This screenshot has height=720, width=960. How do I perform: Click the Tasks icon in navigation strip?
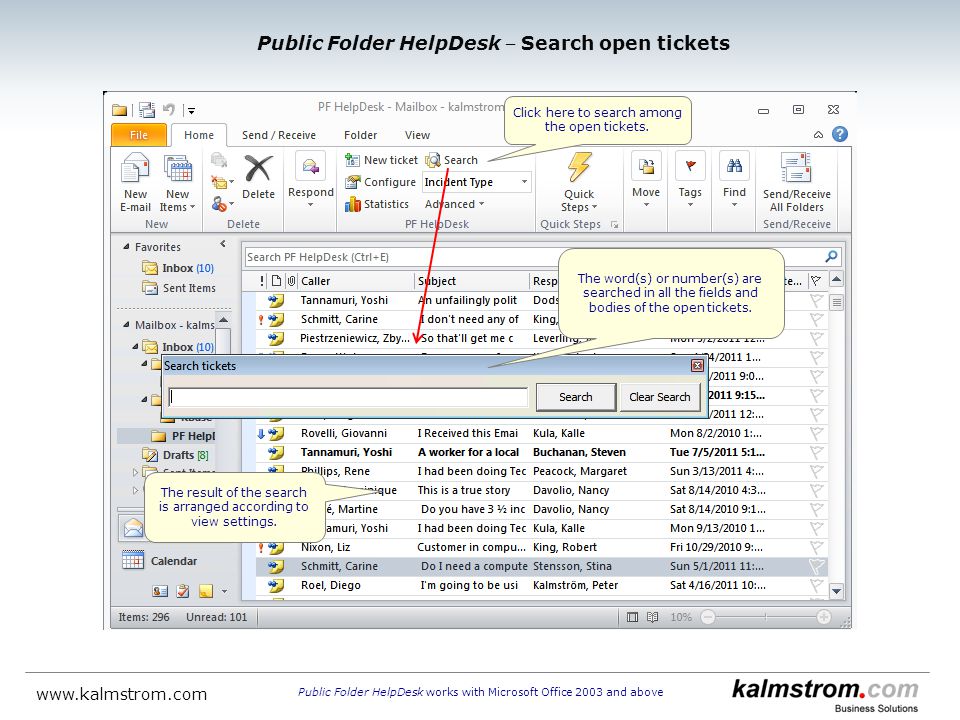[182, 591]
